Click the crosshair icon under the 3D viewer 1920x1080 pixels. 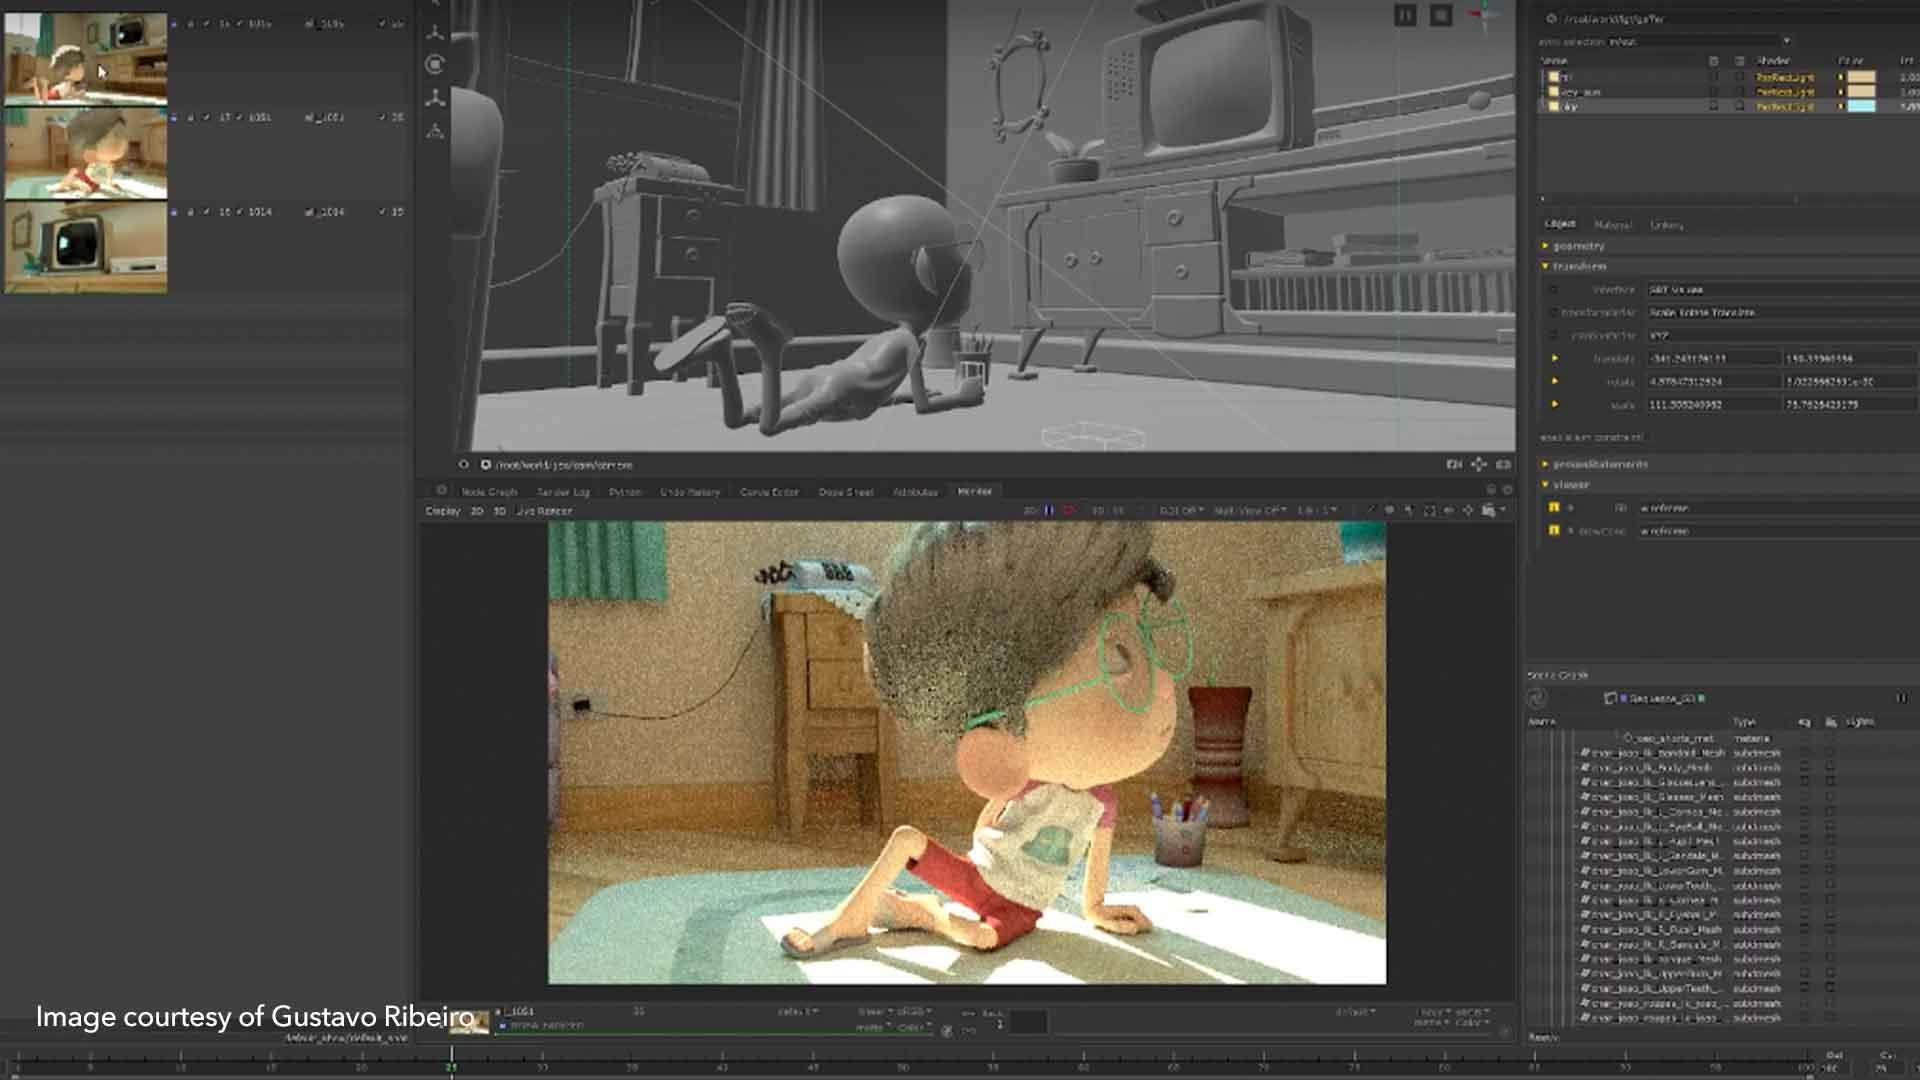coord(1479,464)
